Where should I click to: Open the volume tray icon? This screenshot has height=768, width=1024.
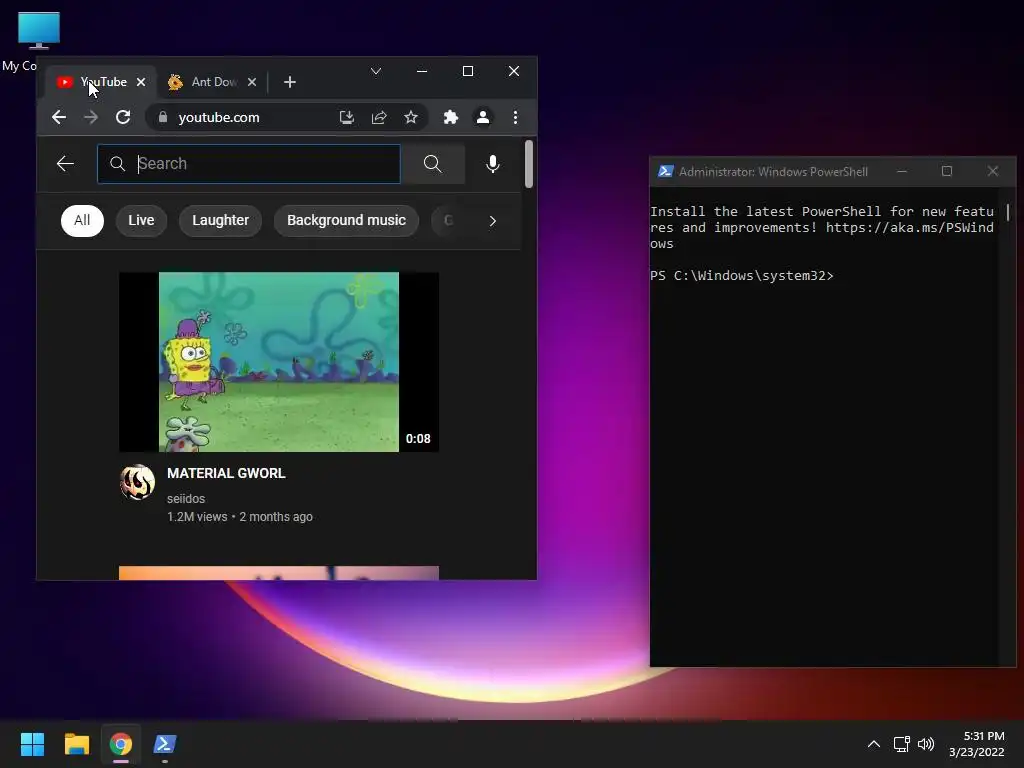click(926, 744)
